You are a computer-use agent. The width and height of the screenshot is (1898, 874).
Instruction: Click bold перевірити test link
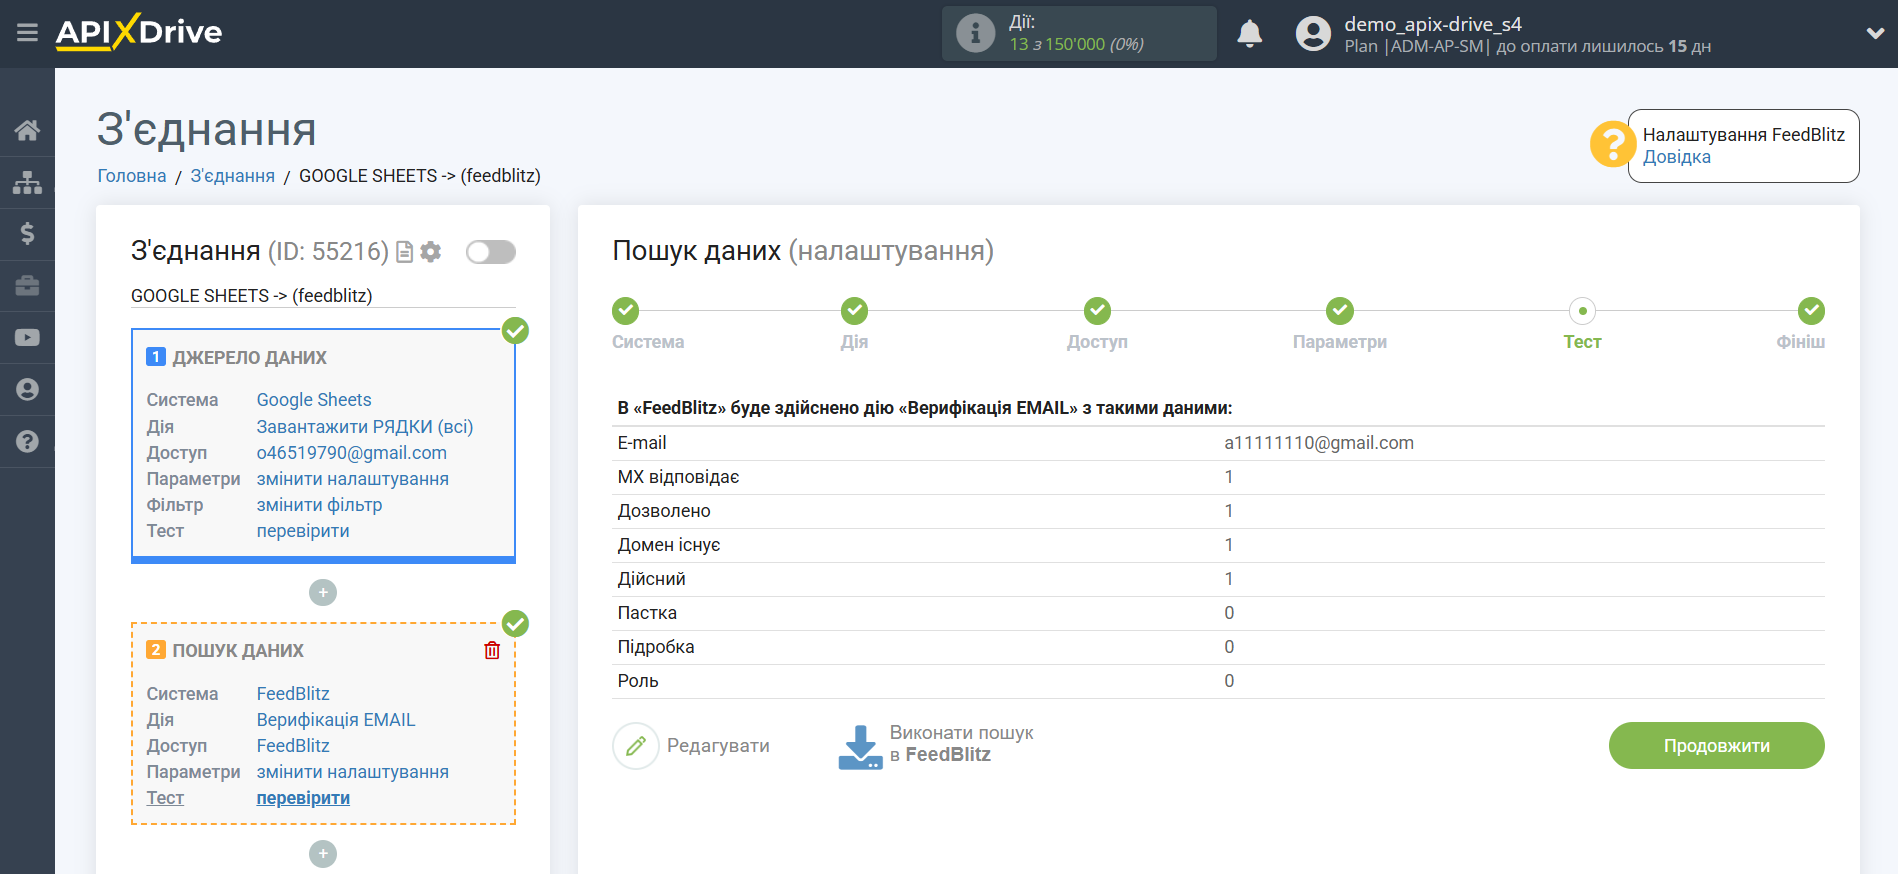click(303, 798)
